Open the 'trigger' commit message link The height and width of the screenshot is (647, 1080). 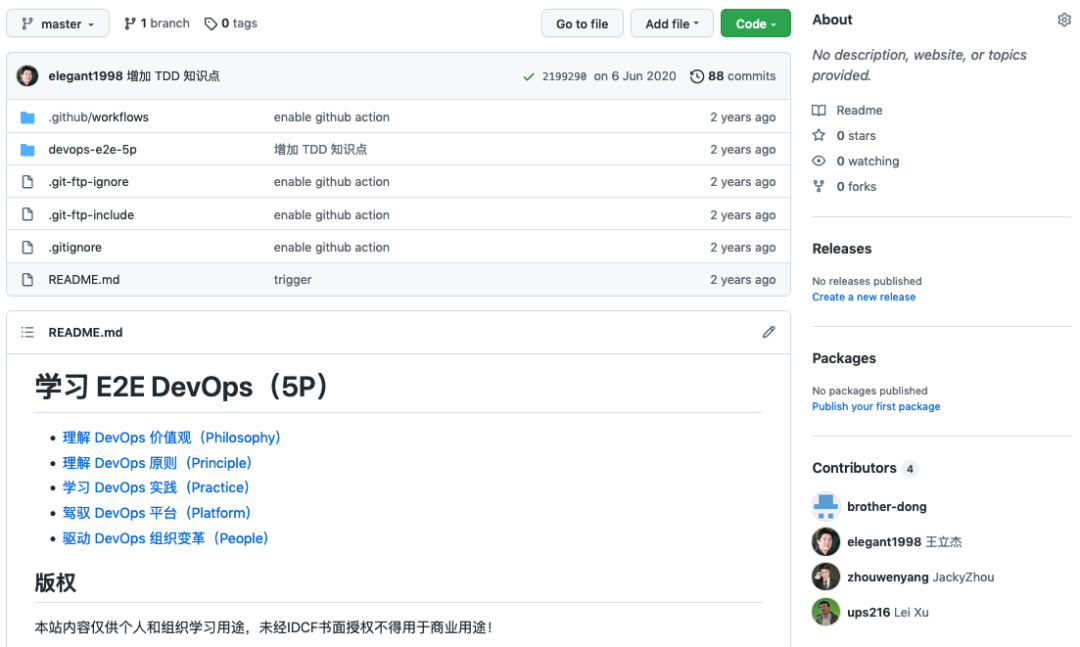(293, 280)
